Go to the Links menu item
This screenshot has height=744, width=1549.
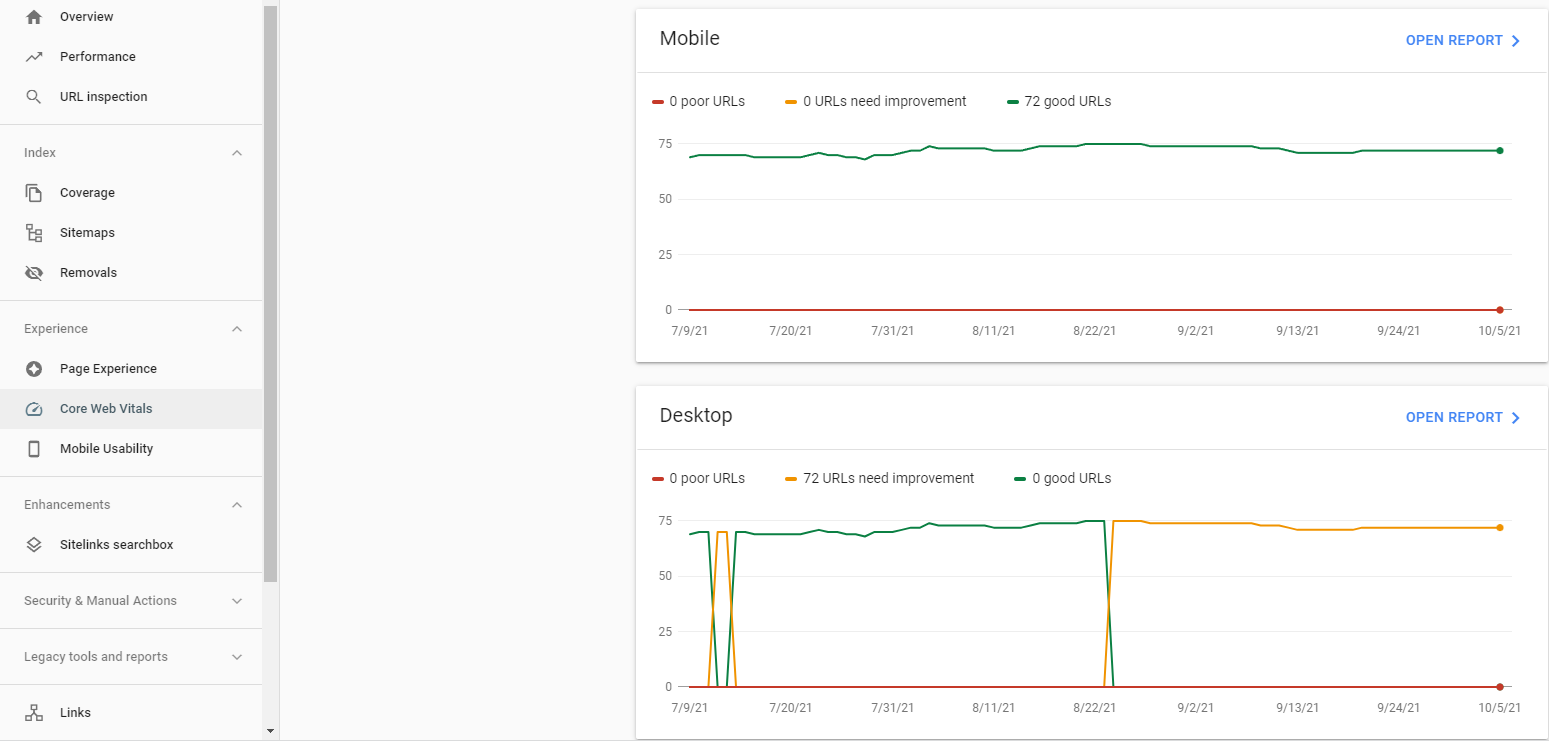(75, 713)
